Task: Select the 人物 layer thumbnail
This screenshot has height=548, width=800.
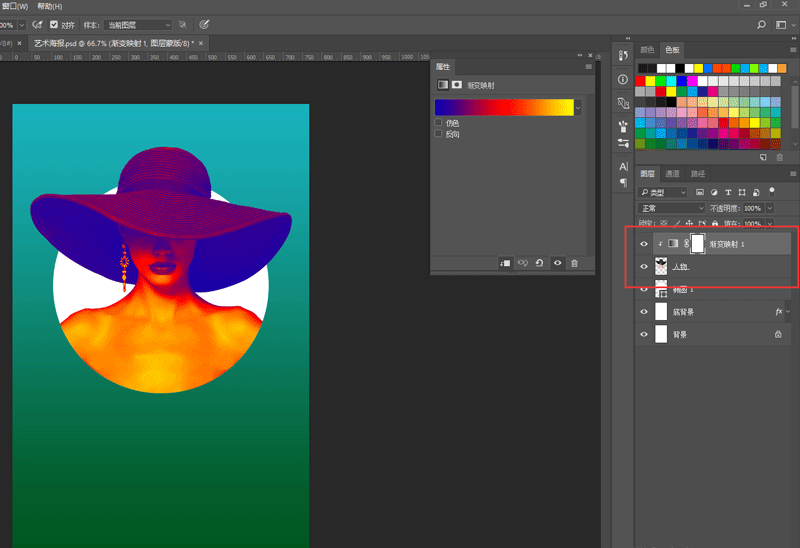Action: point(661,266)
